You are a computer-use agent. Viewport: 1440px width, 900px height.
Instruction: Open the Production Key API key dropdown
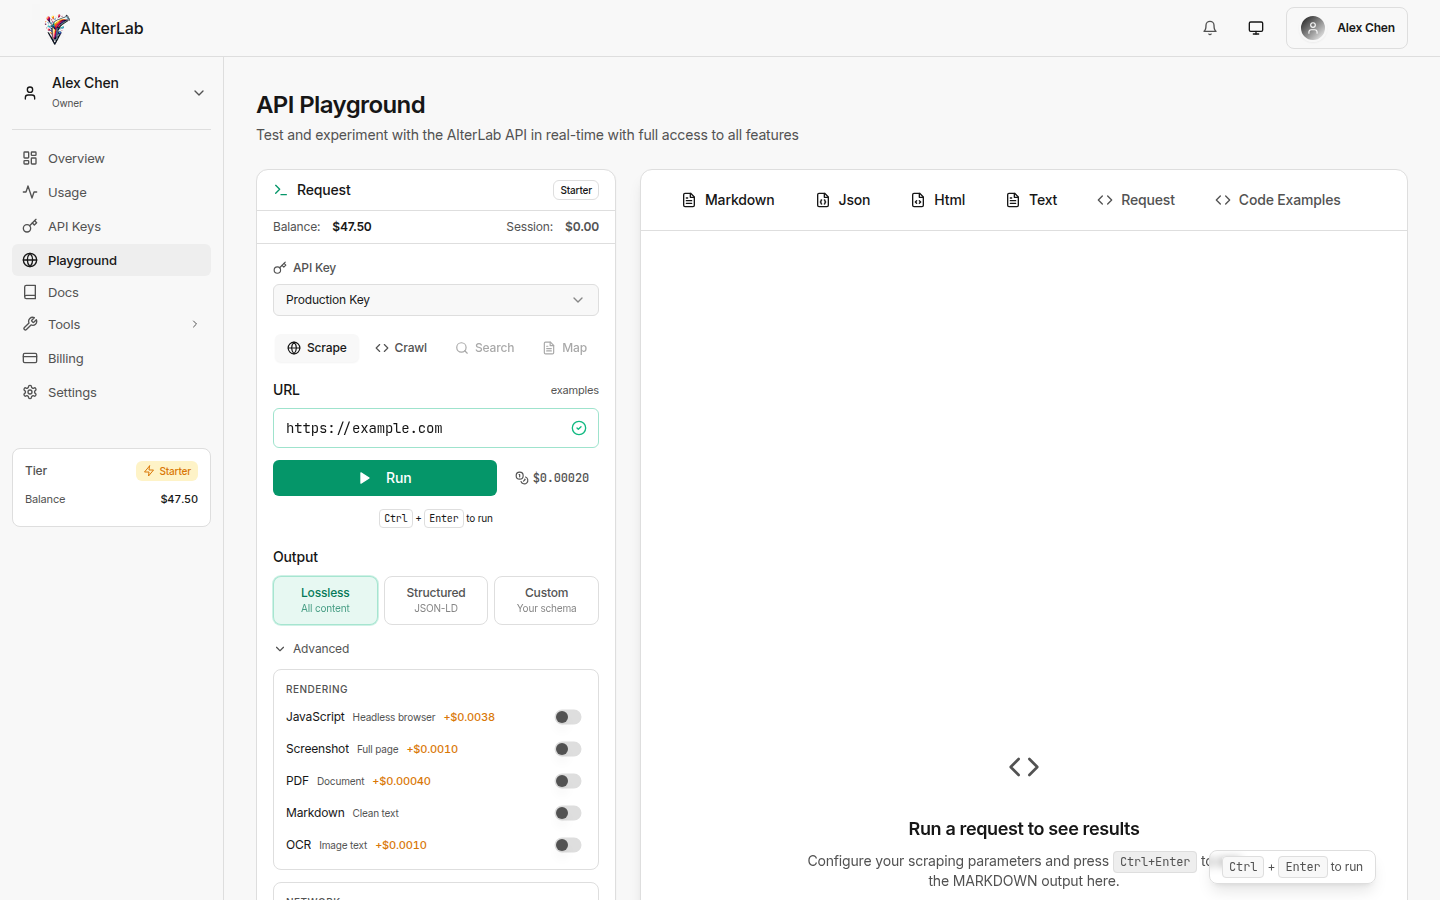click(436, 300)
